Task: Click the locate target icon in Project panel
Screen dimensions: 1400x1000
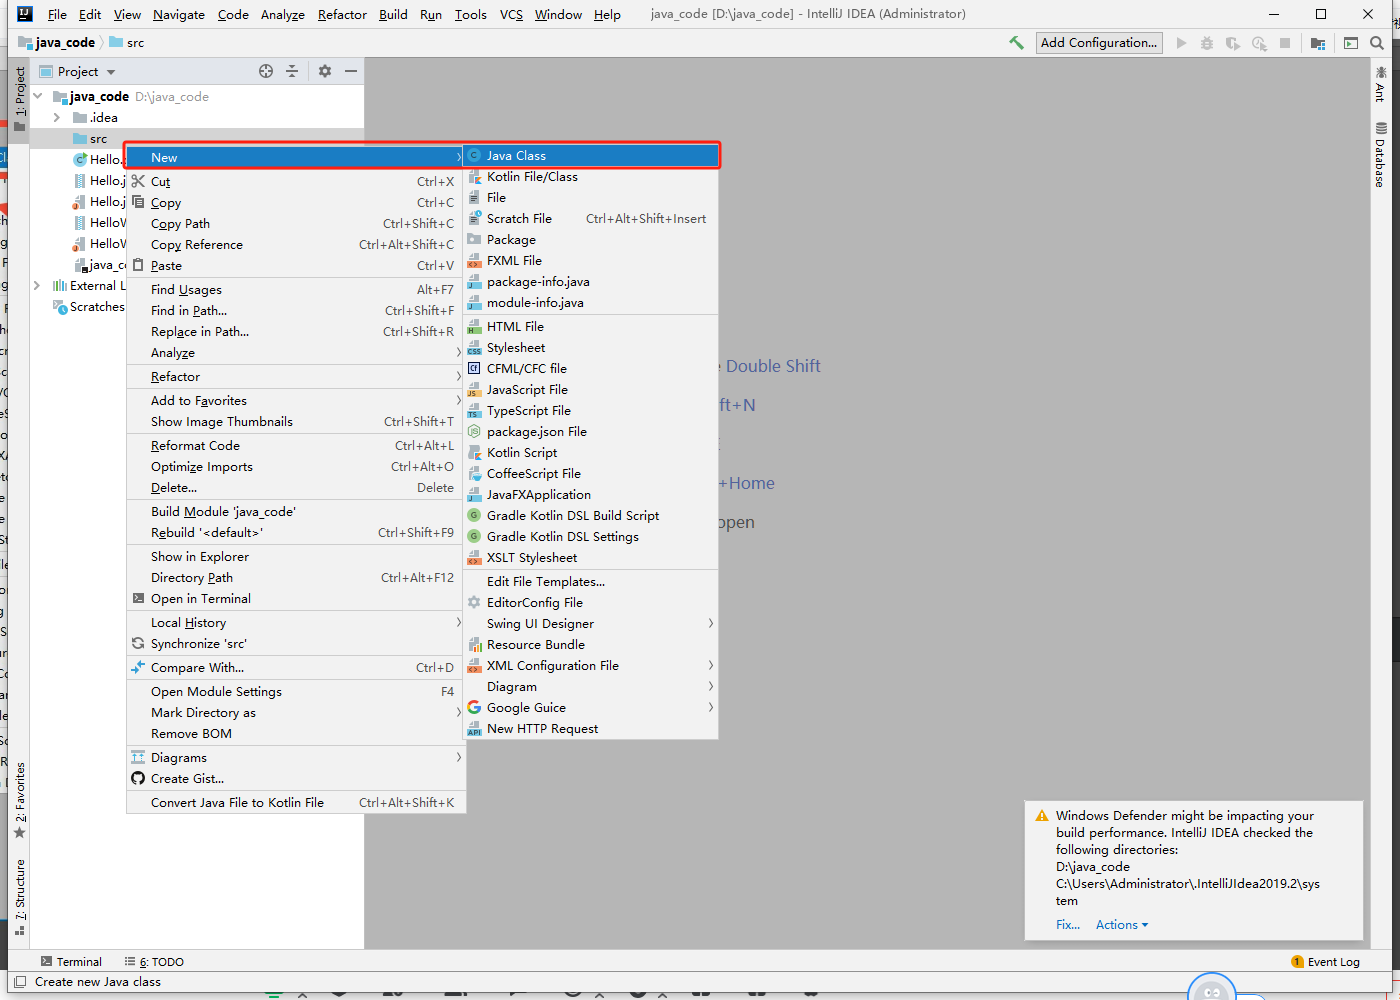Action: (x=266, y=71)
